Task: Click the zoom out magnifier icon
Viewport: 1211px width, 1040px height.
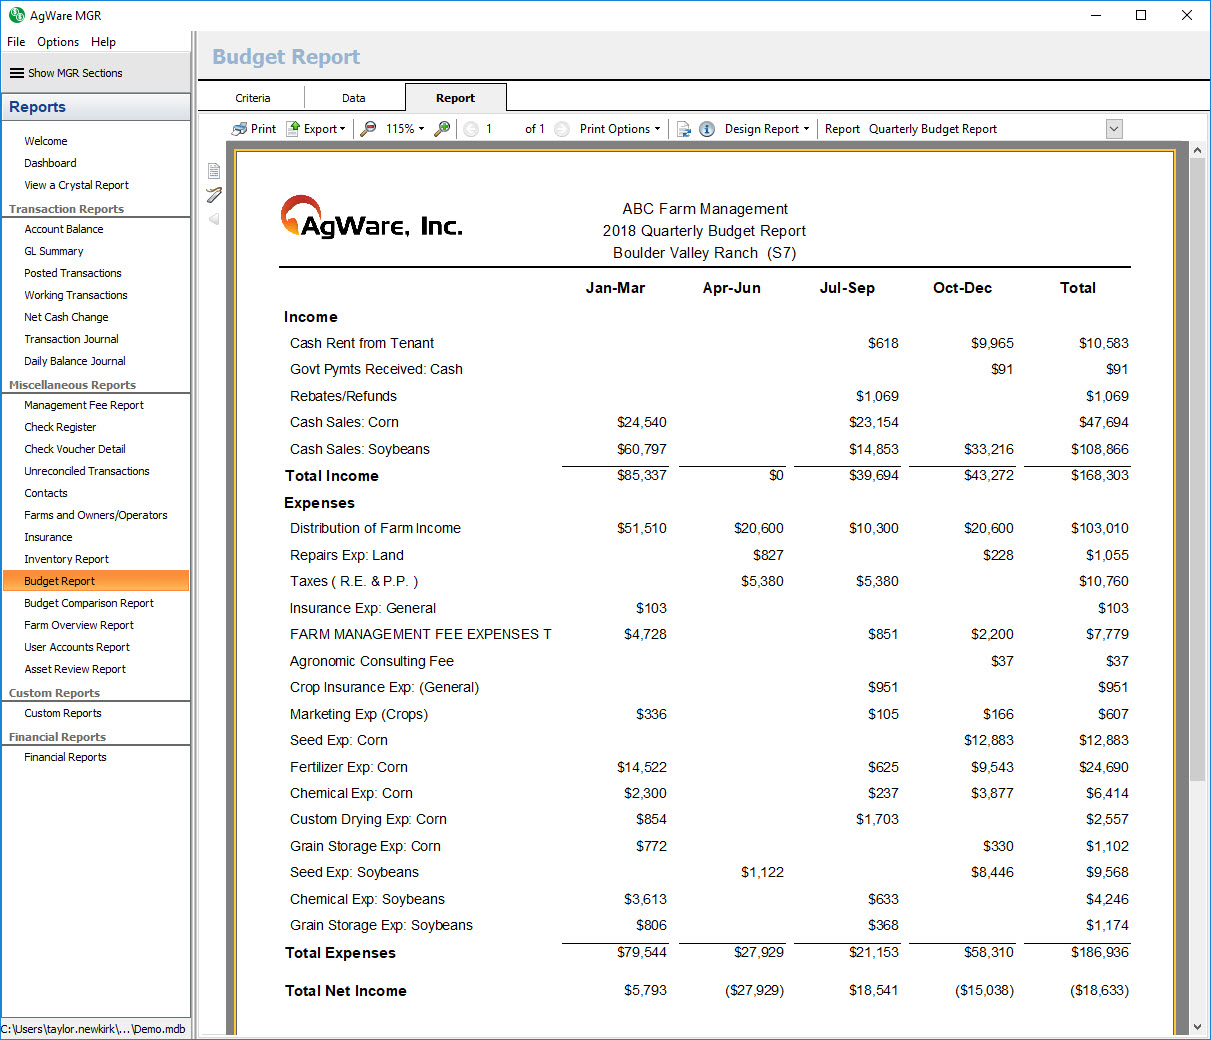Action: pyautogui.click(x=369, y=129)
